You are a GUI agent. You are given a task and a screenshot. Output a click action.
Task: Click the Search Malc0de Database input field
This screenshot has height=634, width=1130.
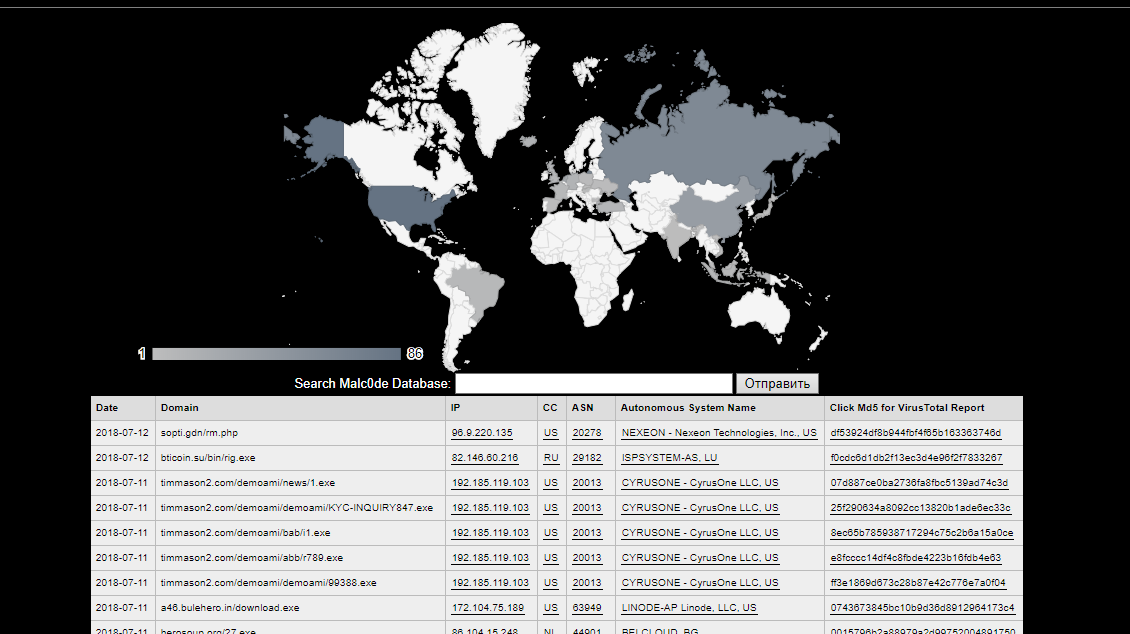point(594,384)
